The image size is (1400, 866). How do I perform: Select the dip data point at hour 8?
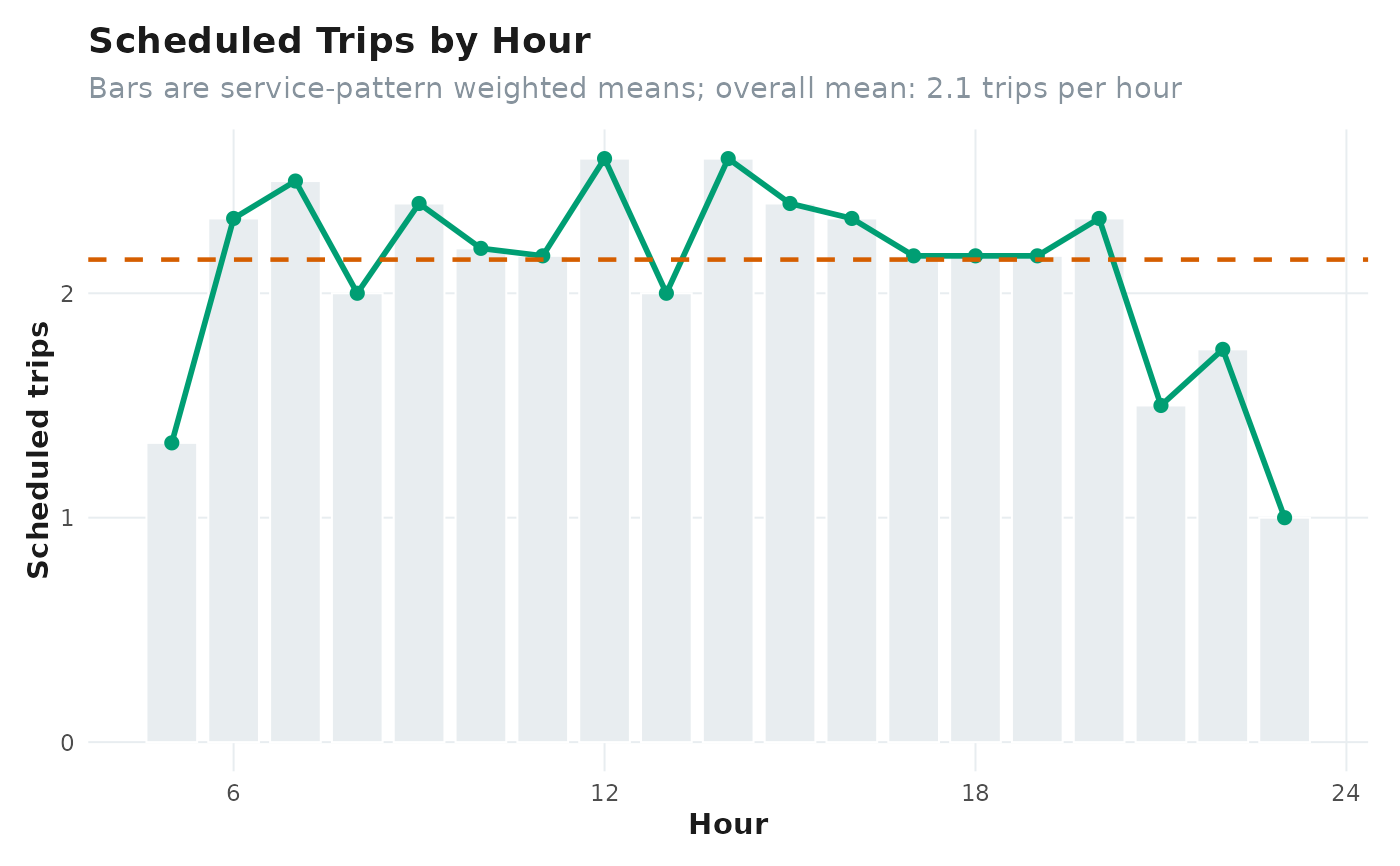357,294
